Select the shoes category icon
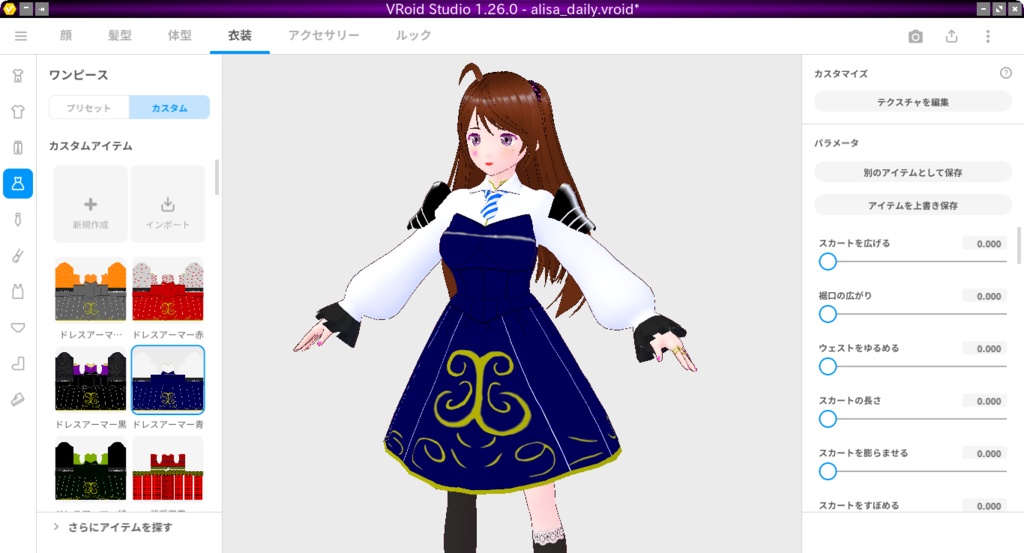This screenshot has width=1024, height=553. point(18,399)
